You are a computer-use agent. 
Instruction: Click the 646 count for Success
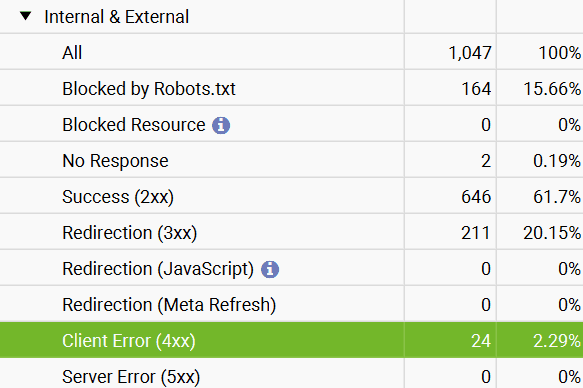[476, 197]
